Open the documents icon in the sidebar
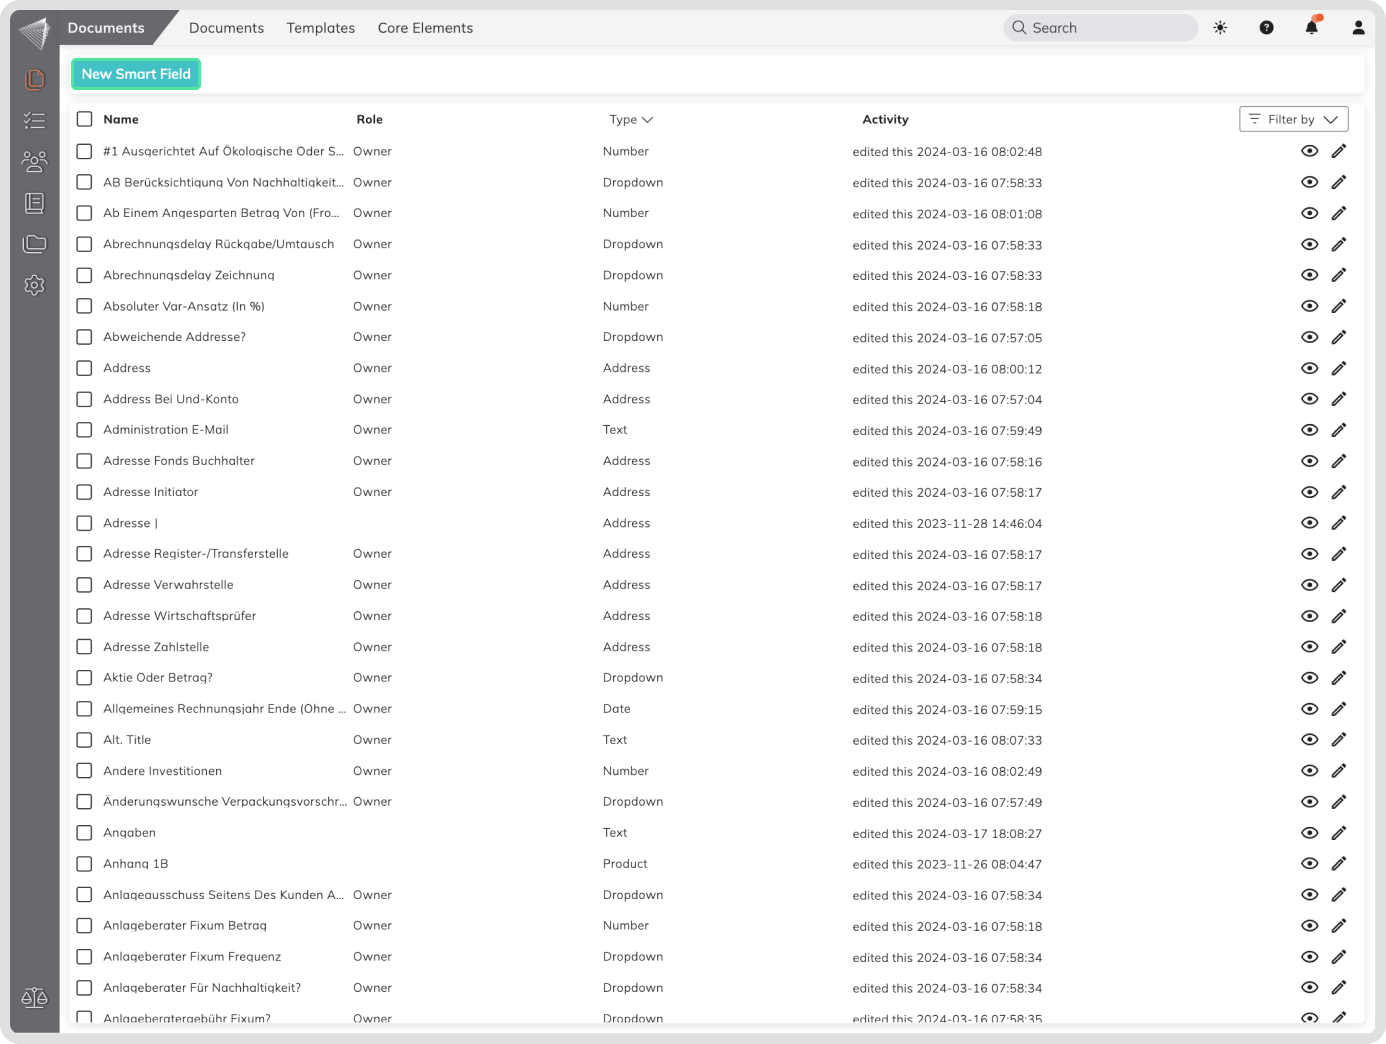Image resolution: width=1386 pixels, height=1044 pixels. (x=35, y=79)
